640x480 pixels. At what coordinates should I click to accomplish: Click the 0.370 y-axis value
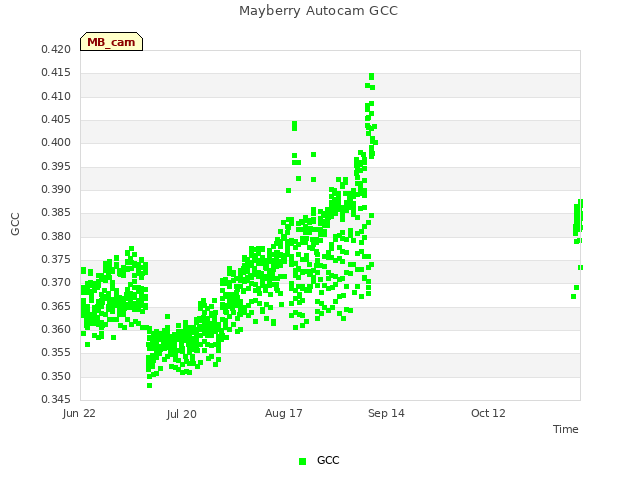click(x=56, y=282)
